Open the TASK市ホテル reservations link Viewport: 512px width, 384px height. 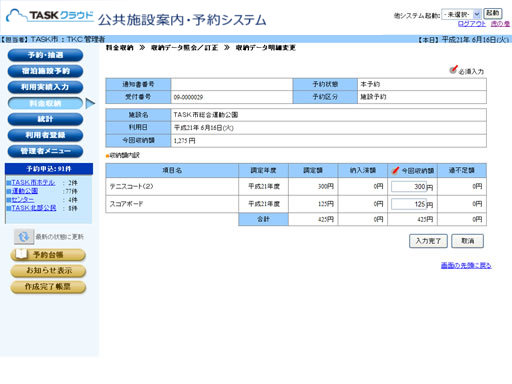pos(33,182)
